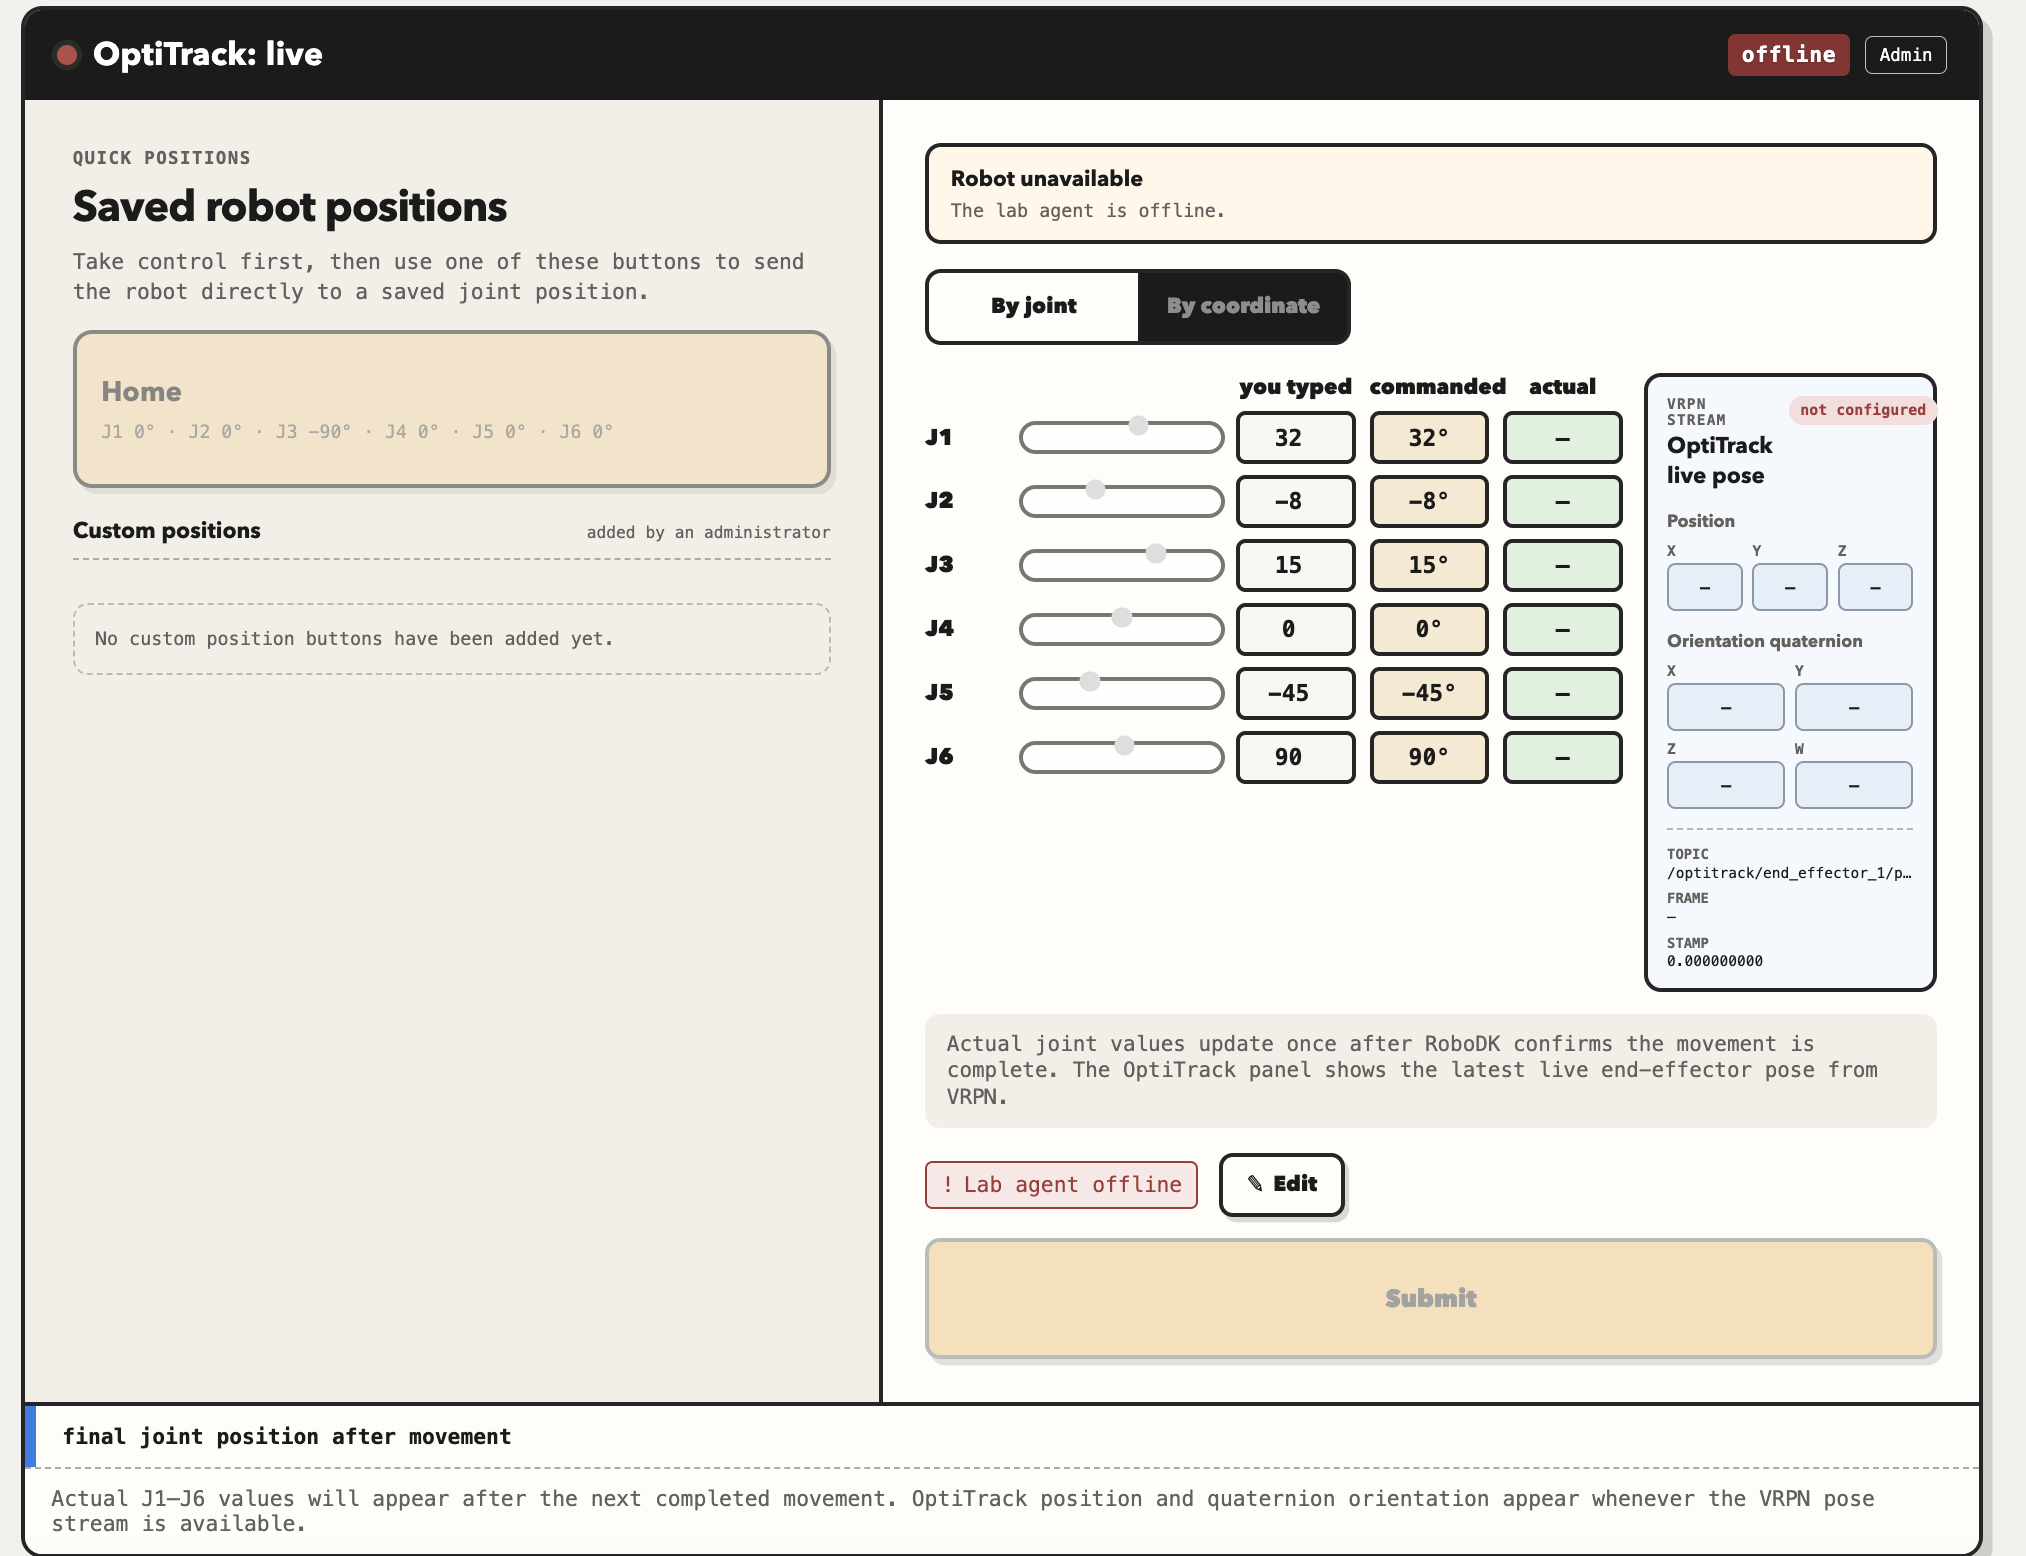The height and width of the screenshot is (1556, 2026).
Task: Click the J5 typed value field showing -45
Action: coord(1295,693)
